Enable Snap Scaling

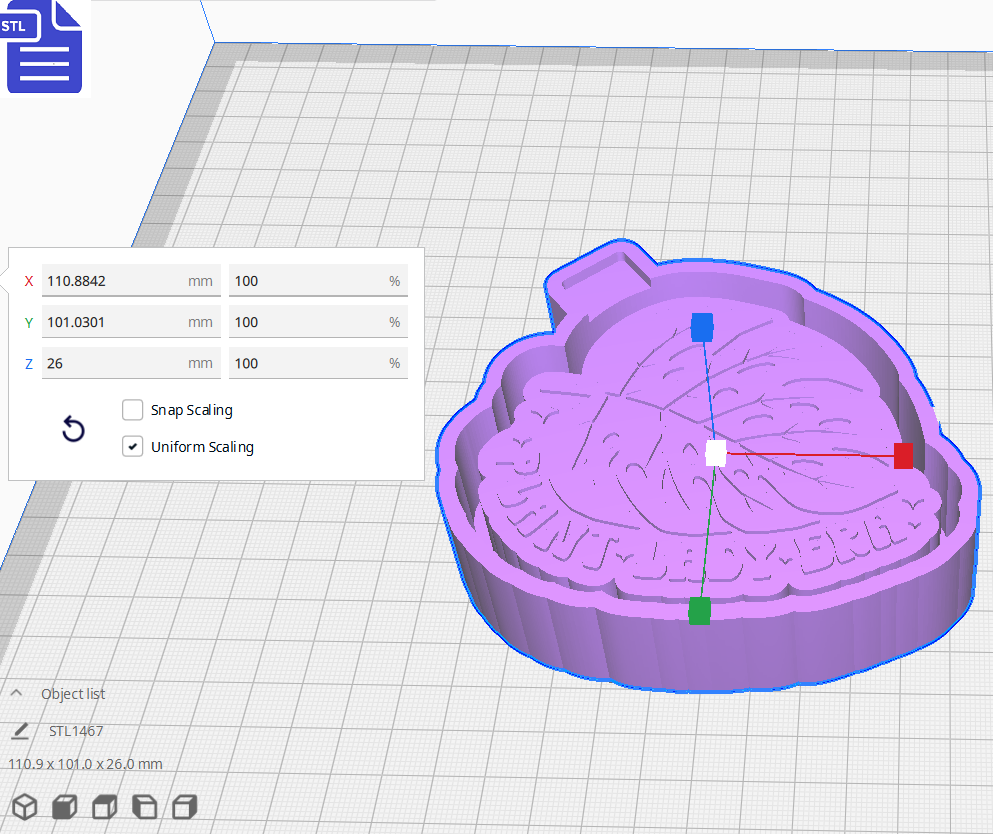click(132, 409)
